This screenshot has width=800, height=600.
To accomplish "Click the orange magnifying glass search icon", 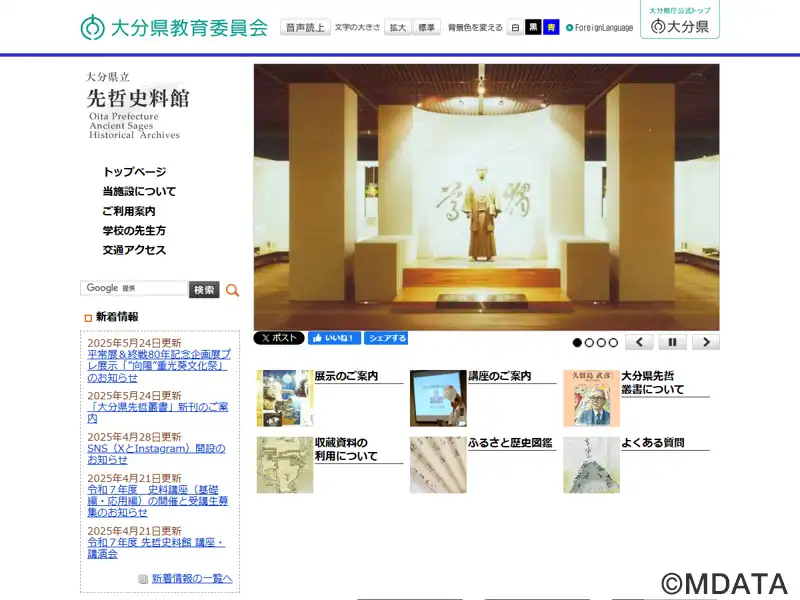I will [x=232, y=290].
